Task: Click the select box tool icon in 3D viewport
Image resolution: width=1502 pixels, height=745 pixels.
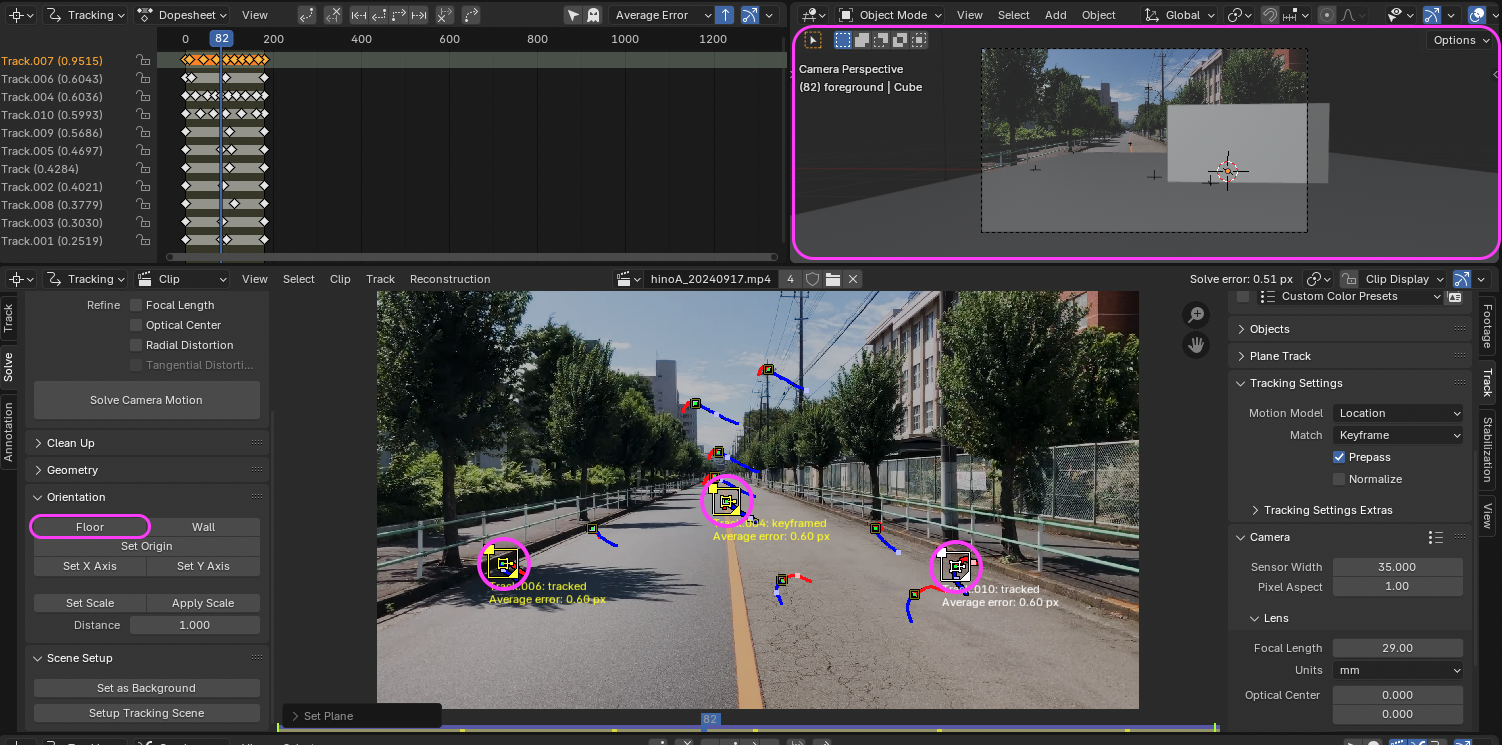Action: 813,40
